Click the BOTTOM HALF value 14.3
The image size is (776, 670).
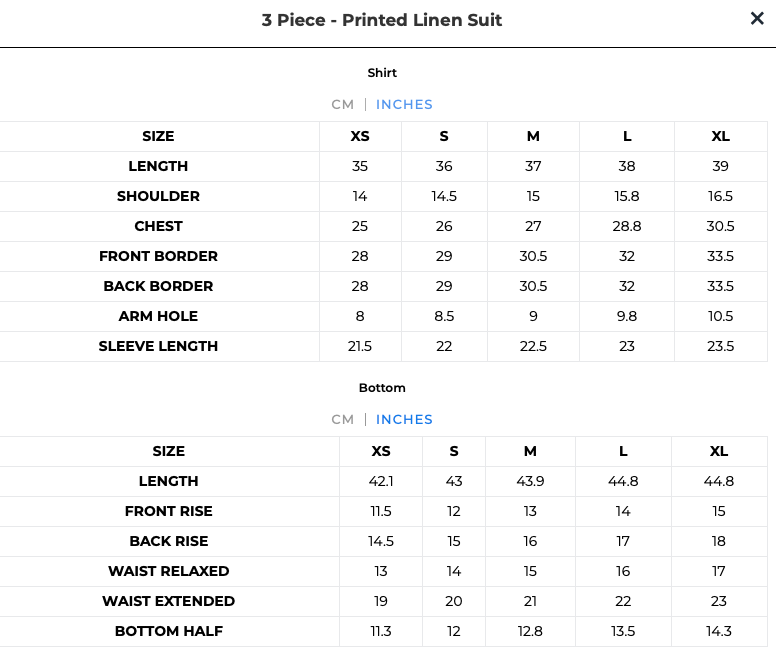(719, 631)
